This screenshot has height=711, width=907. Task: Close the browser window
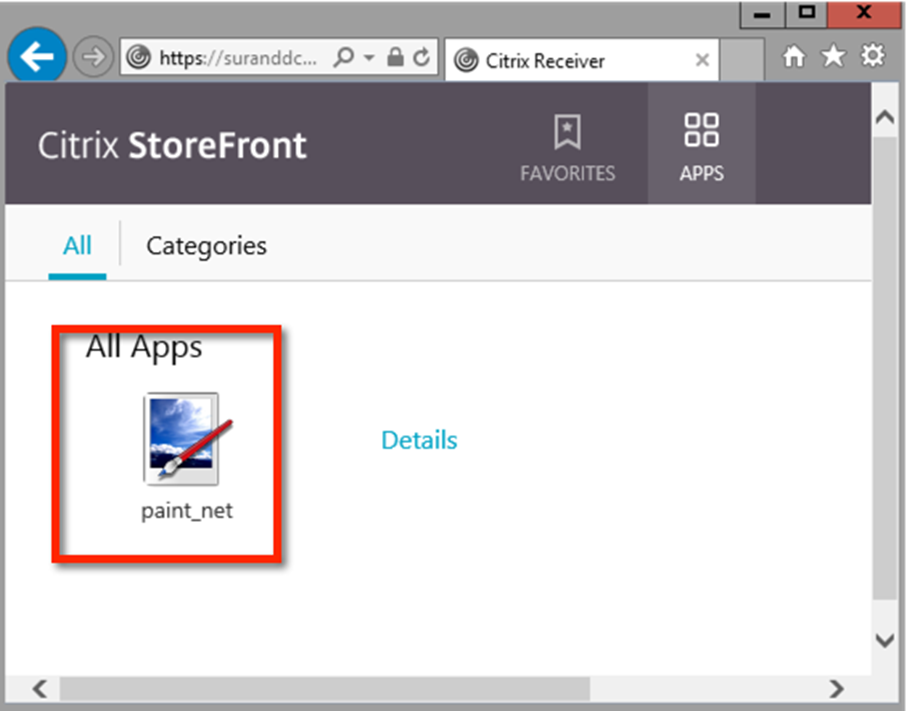point(864,13)
